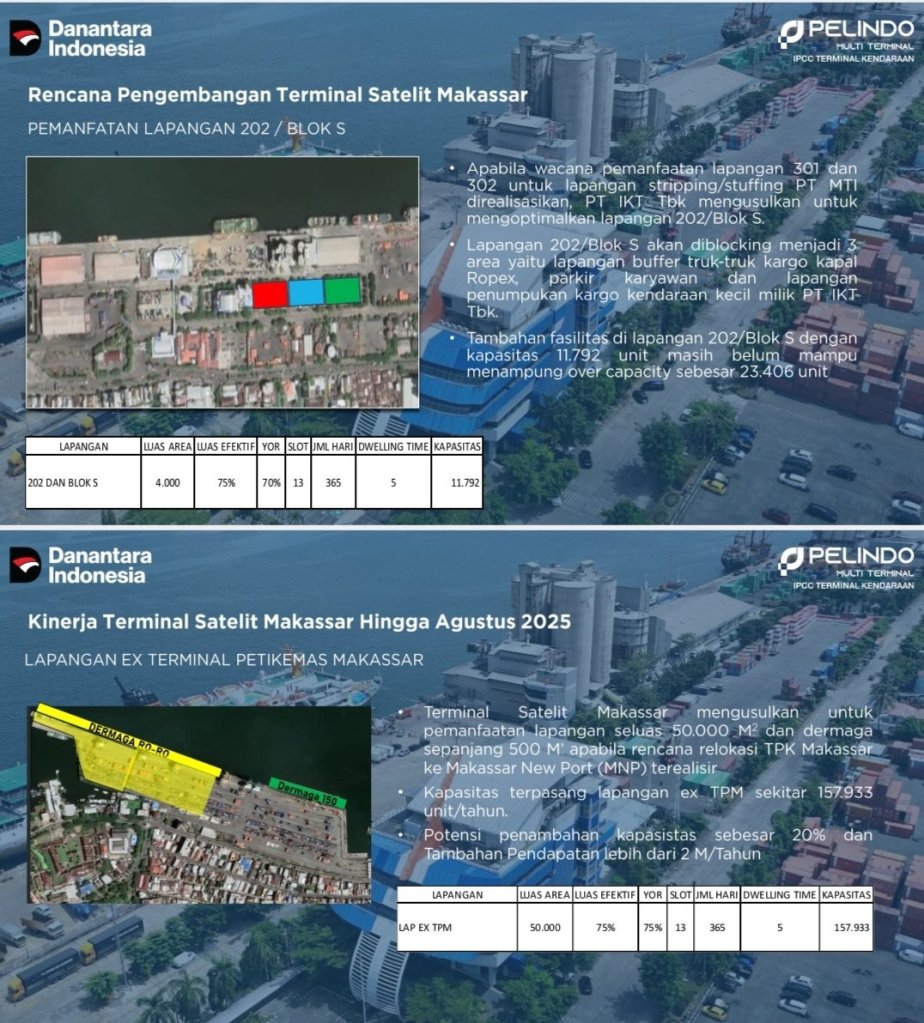Select the 'LAPANGAN EX TERMINAL PETIKEMAS MAKASSAR' subtitle
The image size is (924, 1023).
click(223, 659)
